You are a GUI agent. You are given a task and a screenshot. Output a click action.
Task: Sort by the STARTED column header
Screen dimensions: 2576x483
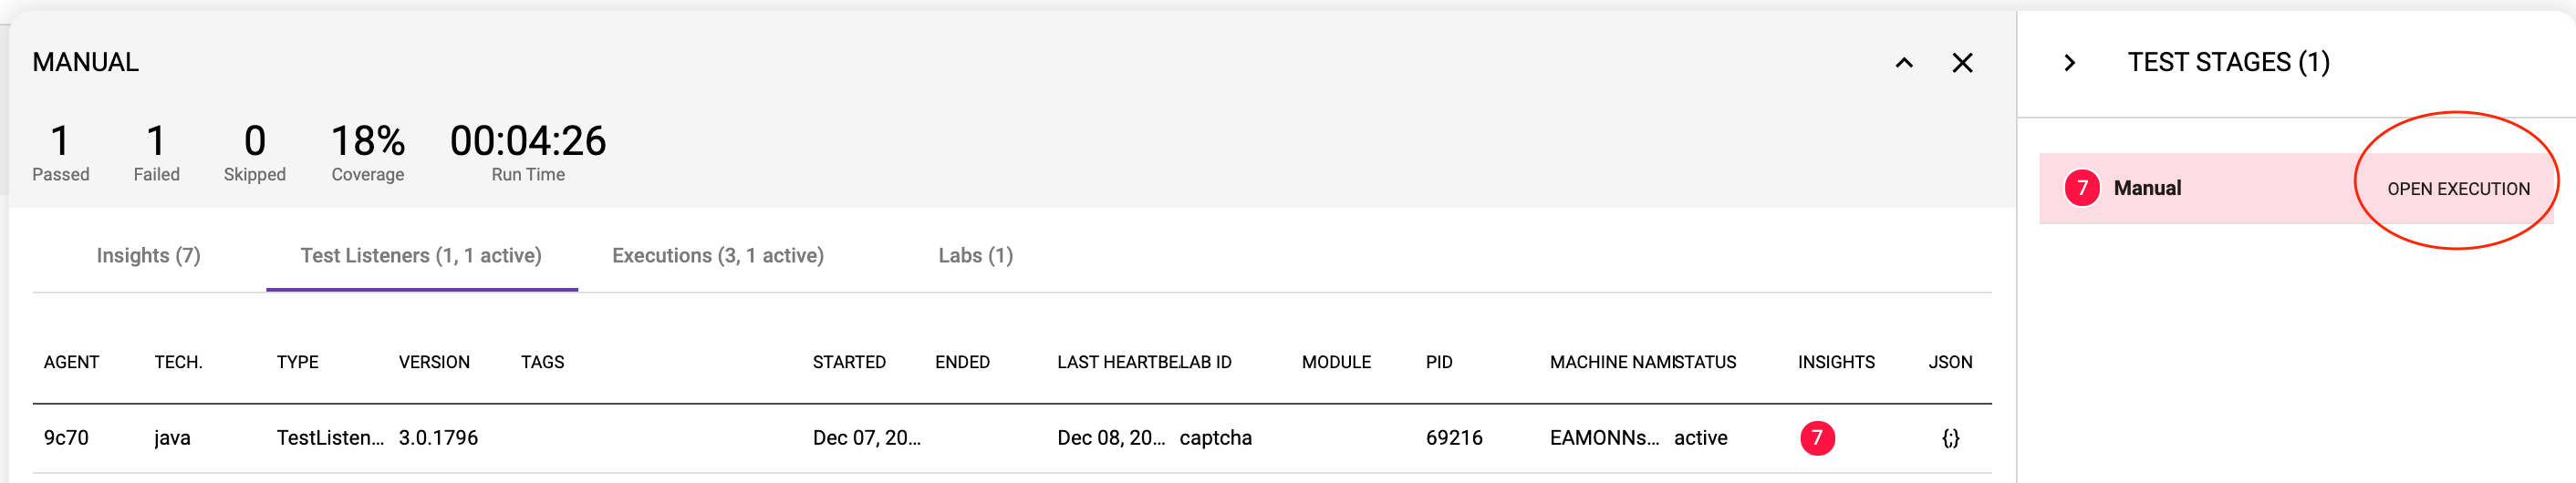848,362
